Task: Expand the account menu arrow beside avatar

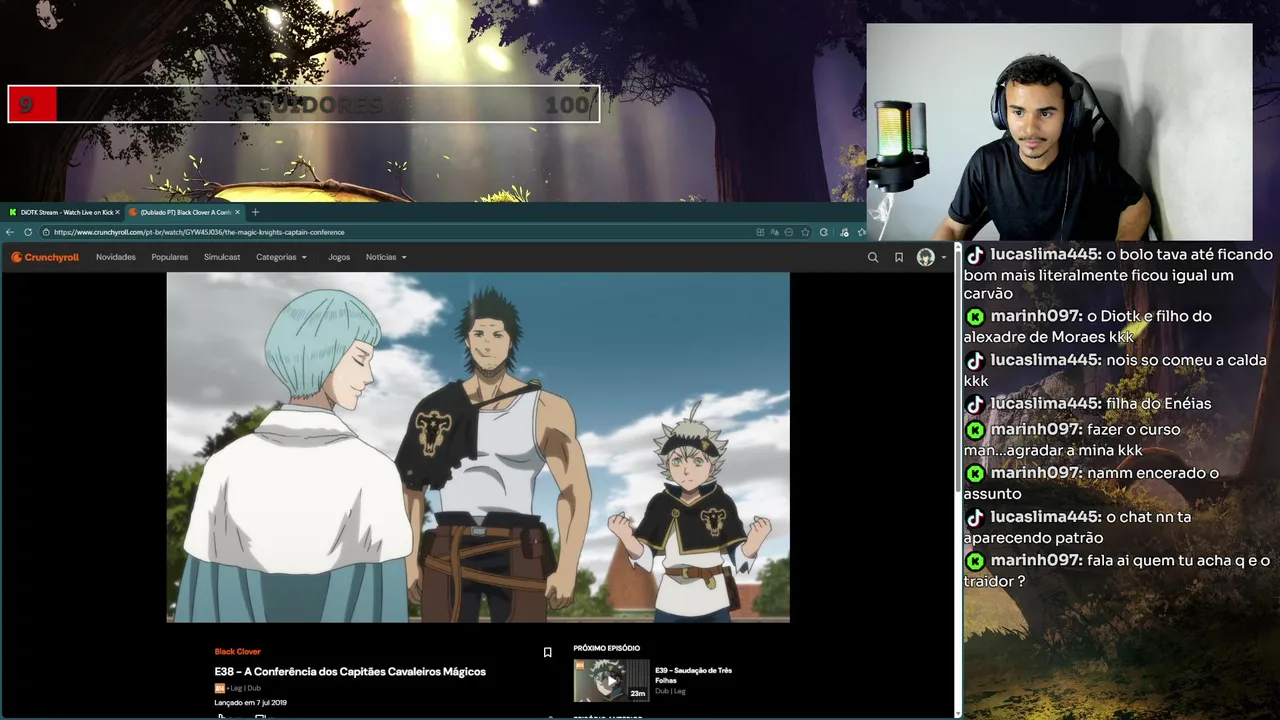Action: pyautogui.click(x=943, y=258)
